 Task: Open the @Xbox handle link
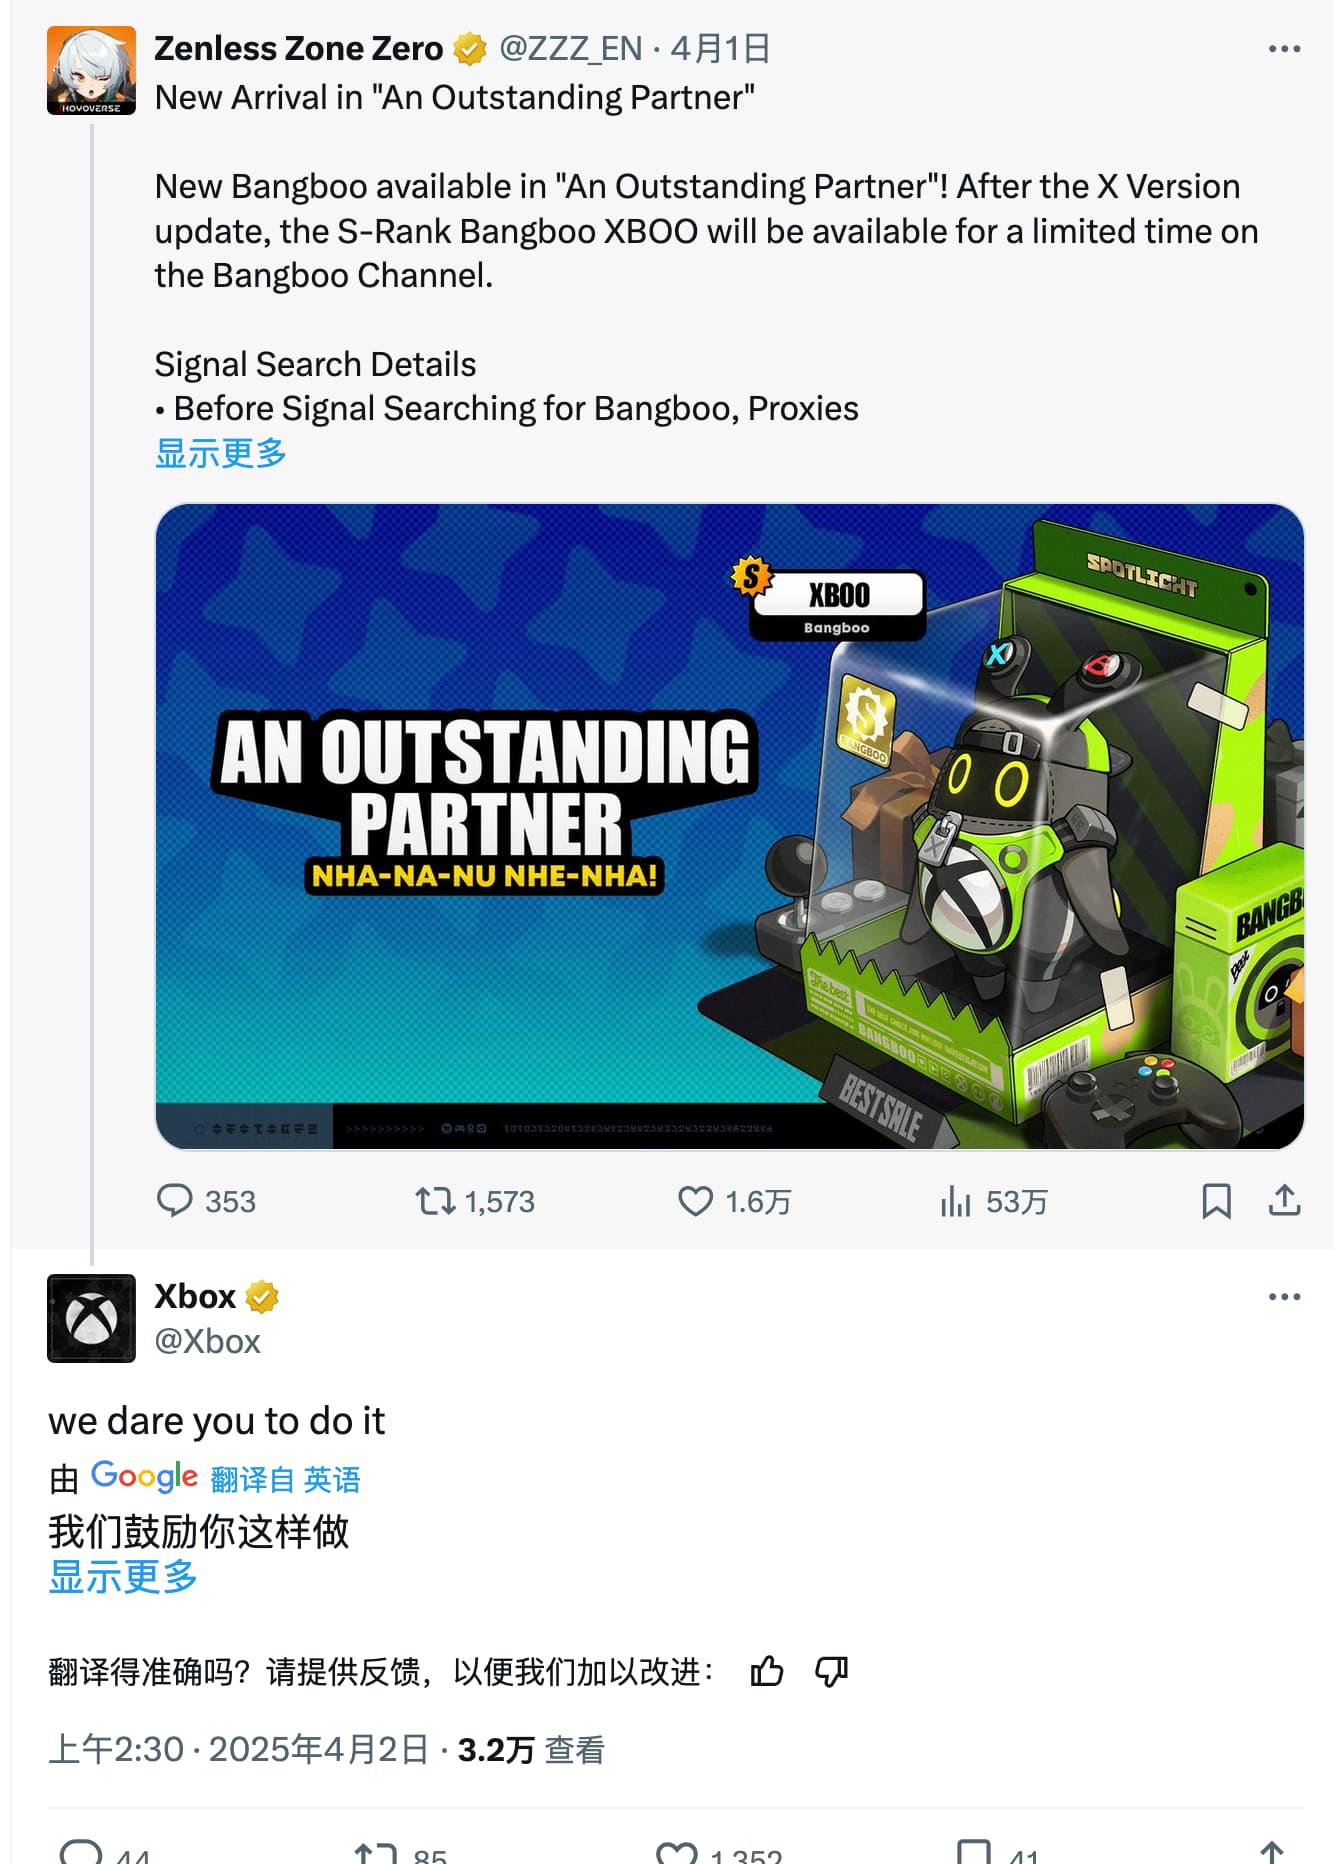(x=207, y=1341)
